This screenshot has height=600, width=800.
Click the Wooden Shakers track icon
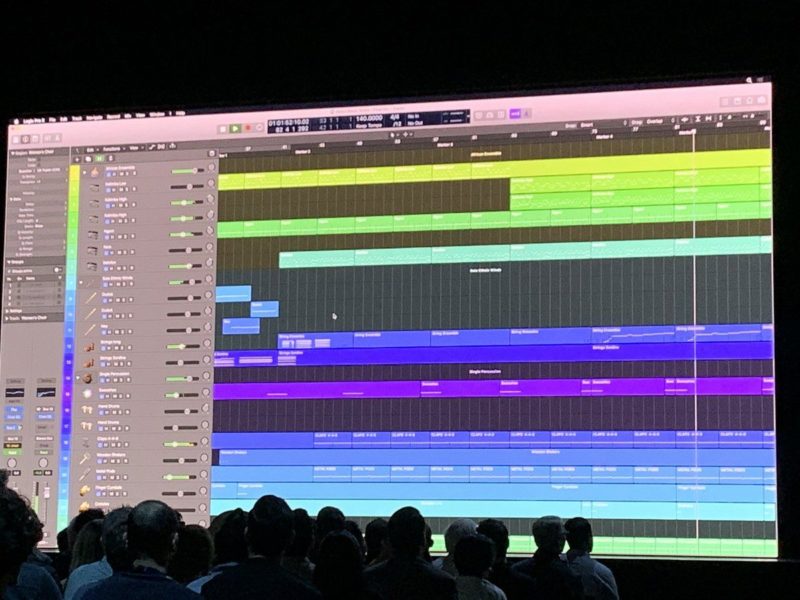(85, 459)
